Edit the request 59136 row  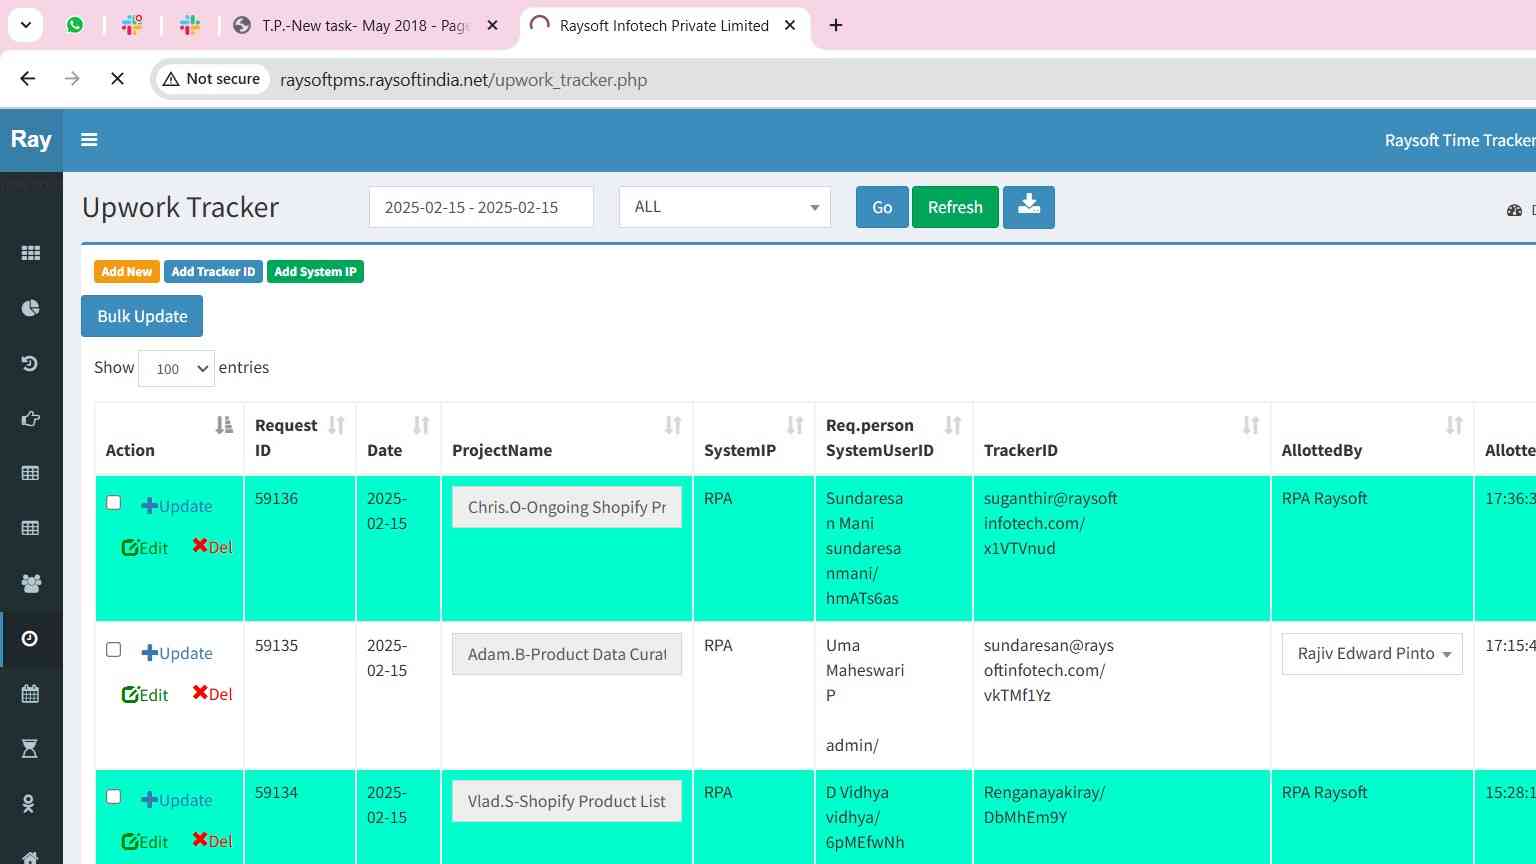tap(145, 547)
